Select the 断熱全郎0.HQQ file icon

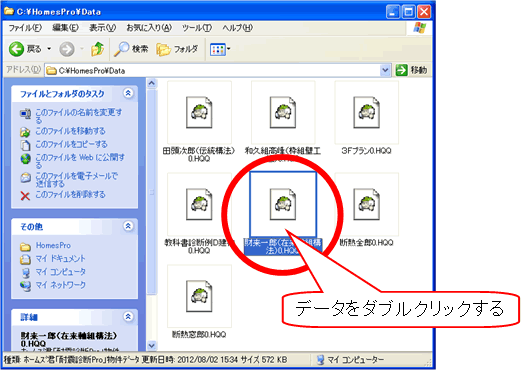pos(366,204)
